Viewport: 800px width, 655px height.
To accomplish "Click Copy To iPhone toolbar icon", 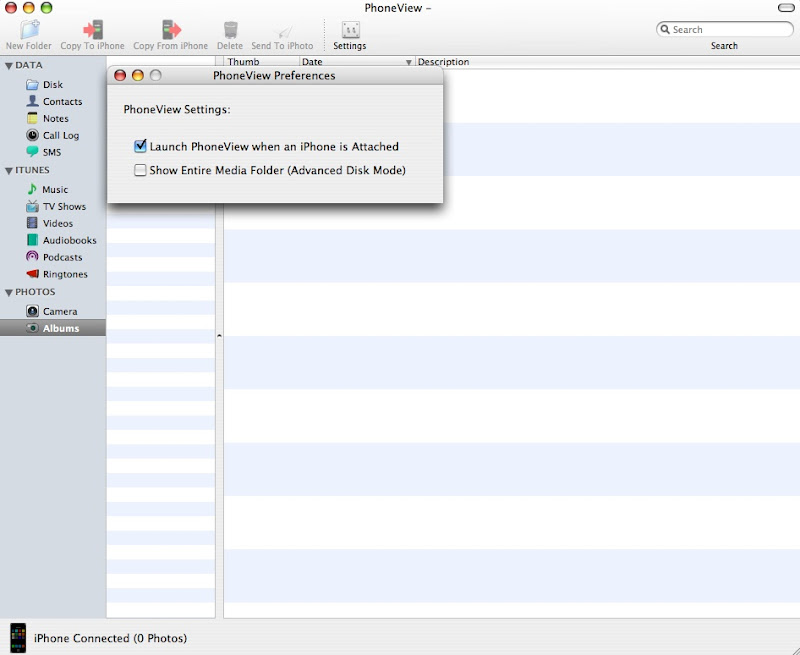I will (92, 31).
